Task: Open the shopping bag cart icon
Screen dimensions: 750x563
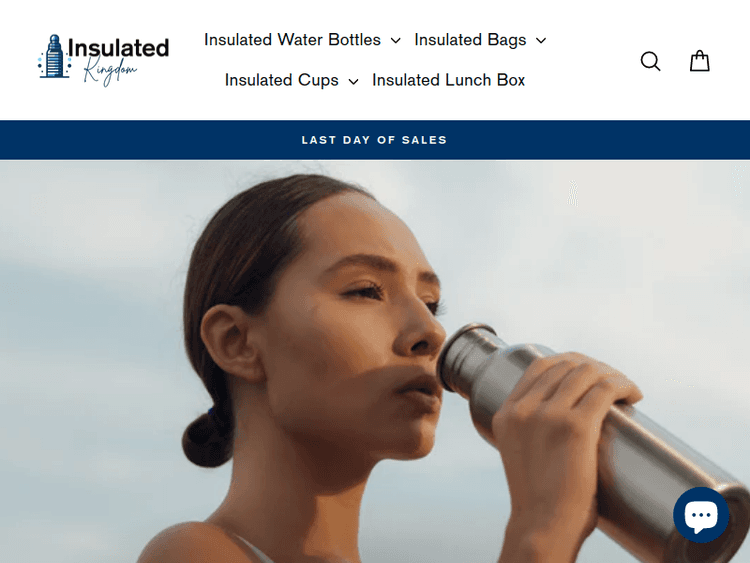Action: point(699,61)
